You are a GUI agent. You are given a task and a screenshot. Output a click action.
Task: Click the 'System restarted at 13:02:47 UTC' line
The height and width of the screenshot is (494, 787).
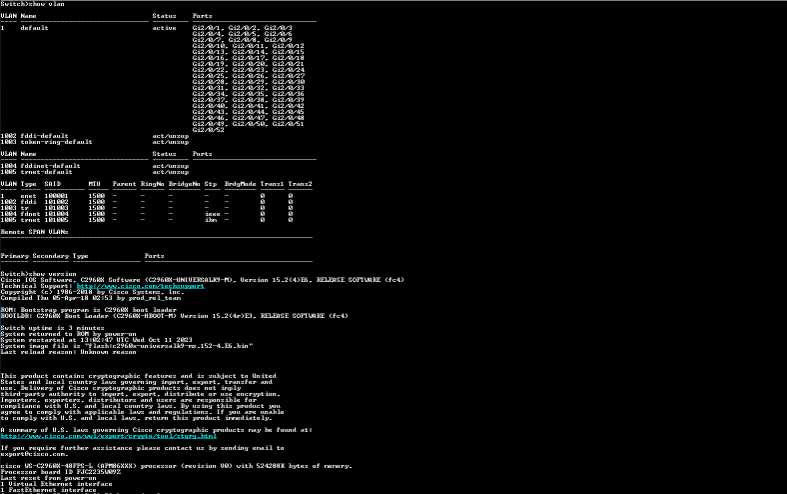[96, 340]
